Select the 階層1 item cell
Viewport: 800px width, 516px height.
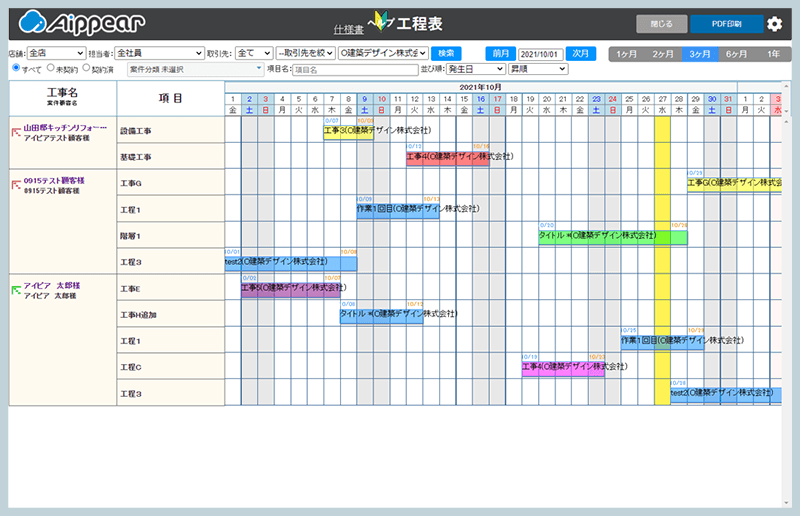point(170,235)
